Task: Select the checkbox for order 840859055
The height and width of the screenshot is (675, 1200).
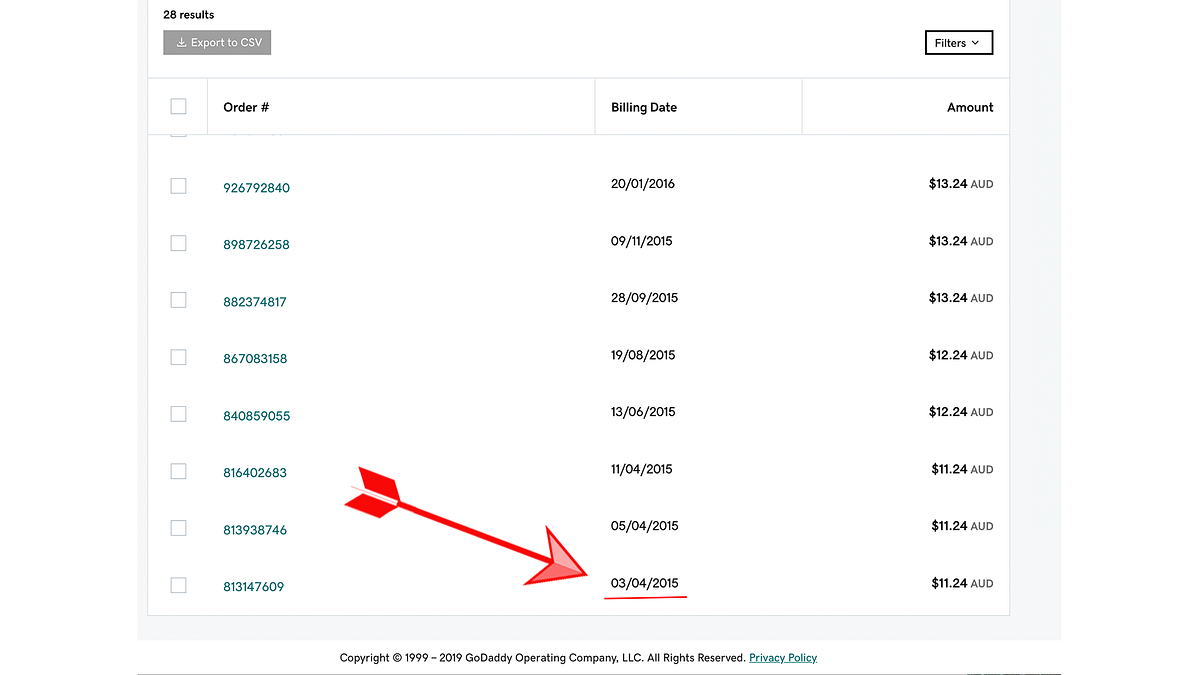Action: (178, 413)
